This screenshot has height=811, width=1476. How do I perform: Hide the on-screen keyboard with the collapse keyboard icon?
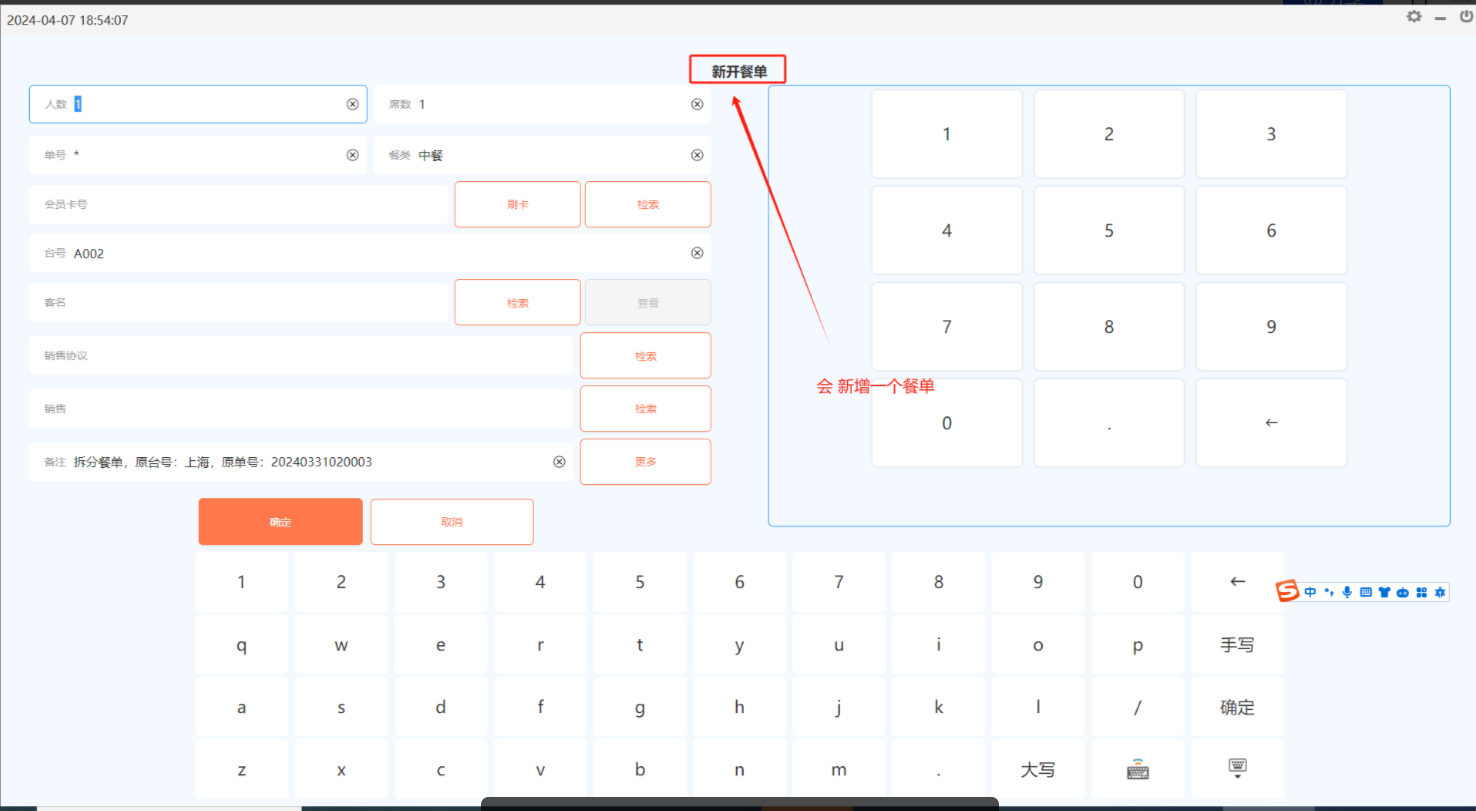[x=1237, y=769]
